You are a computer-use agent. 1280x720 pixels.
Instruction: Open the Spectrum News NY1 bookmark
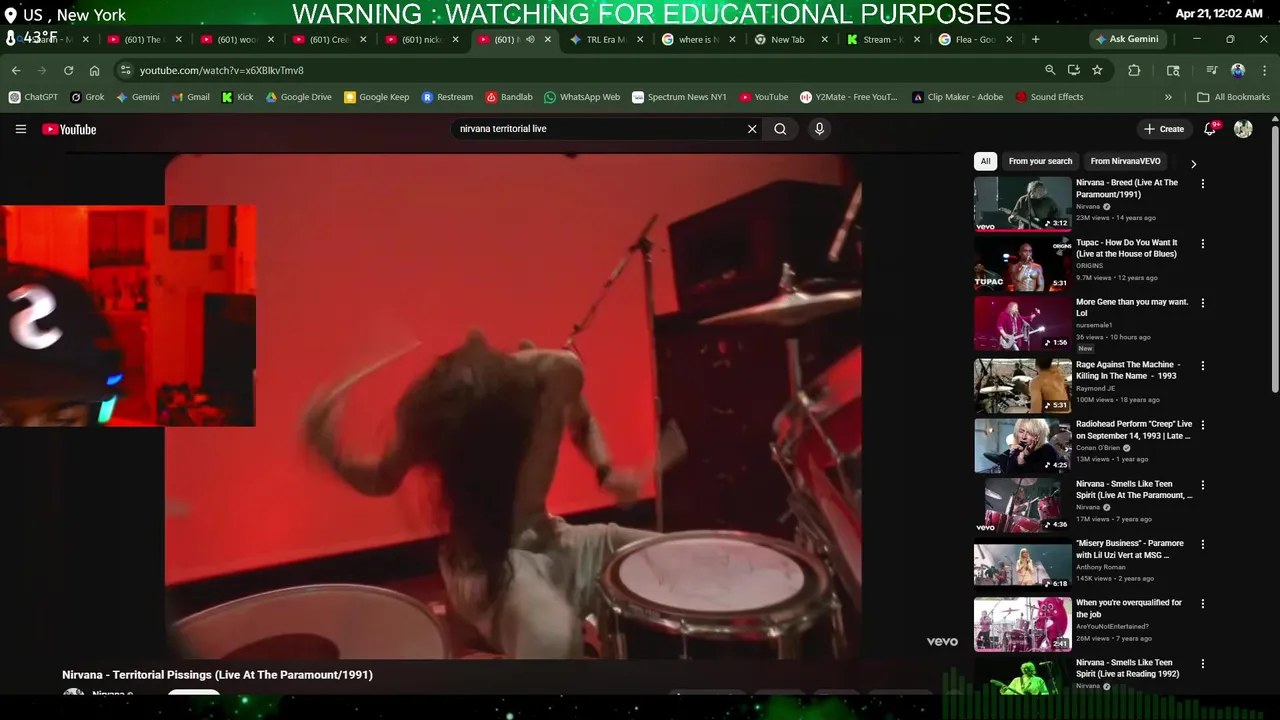point(679,97)
